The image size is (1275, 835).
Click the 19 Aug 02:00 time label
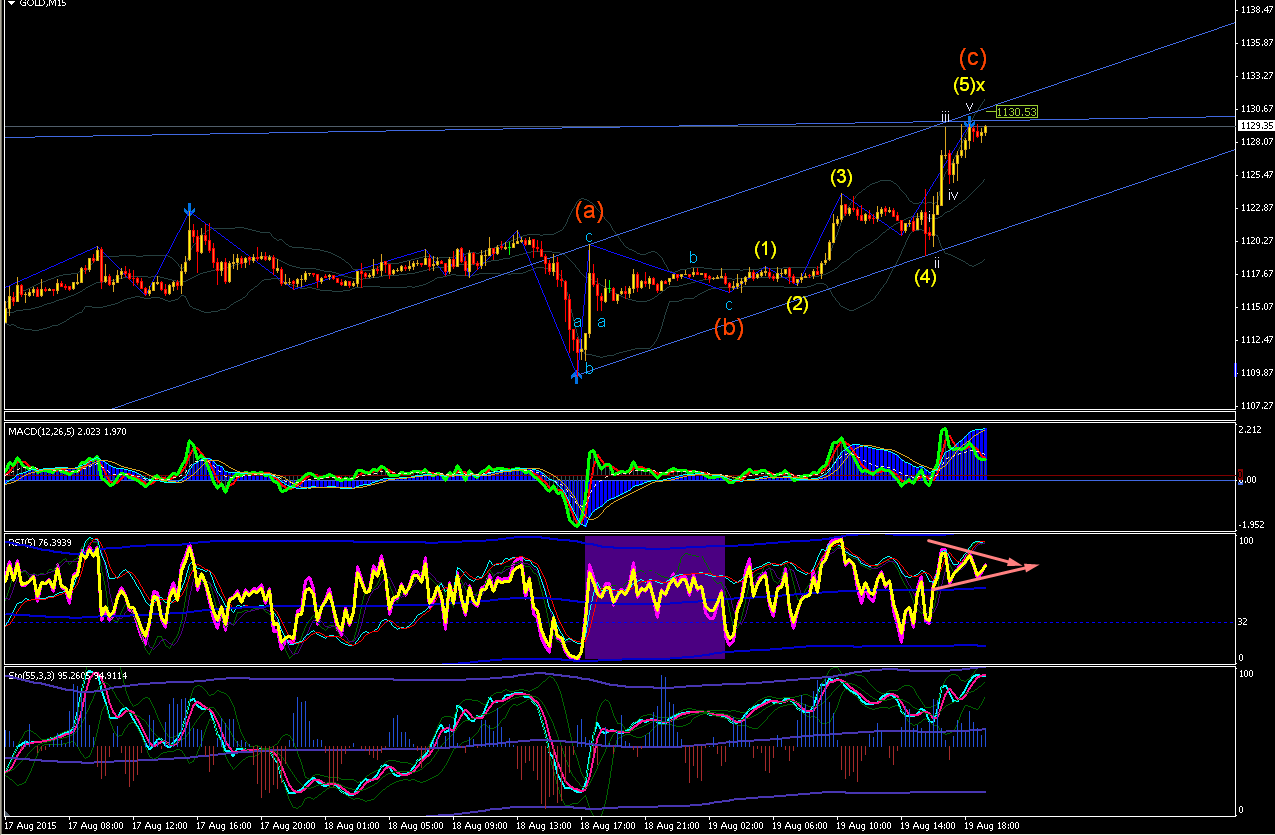coord(736,826)
